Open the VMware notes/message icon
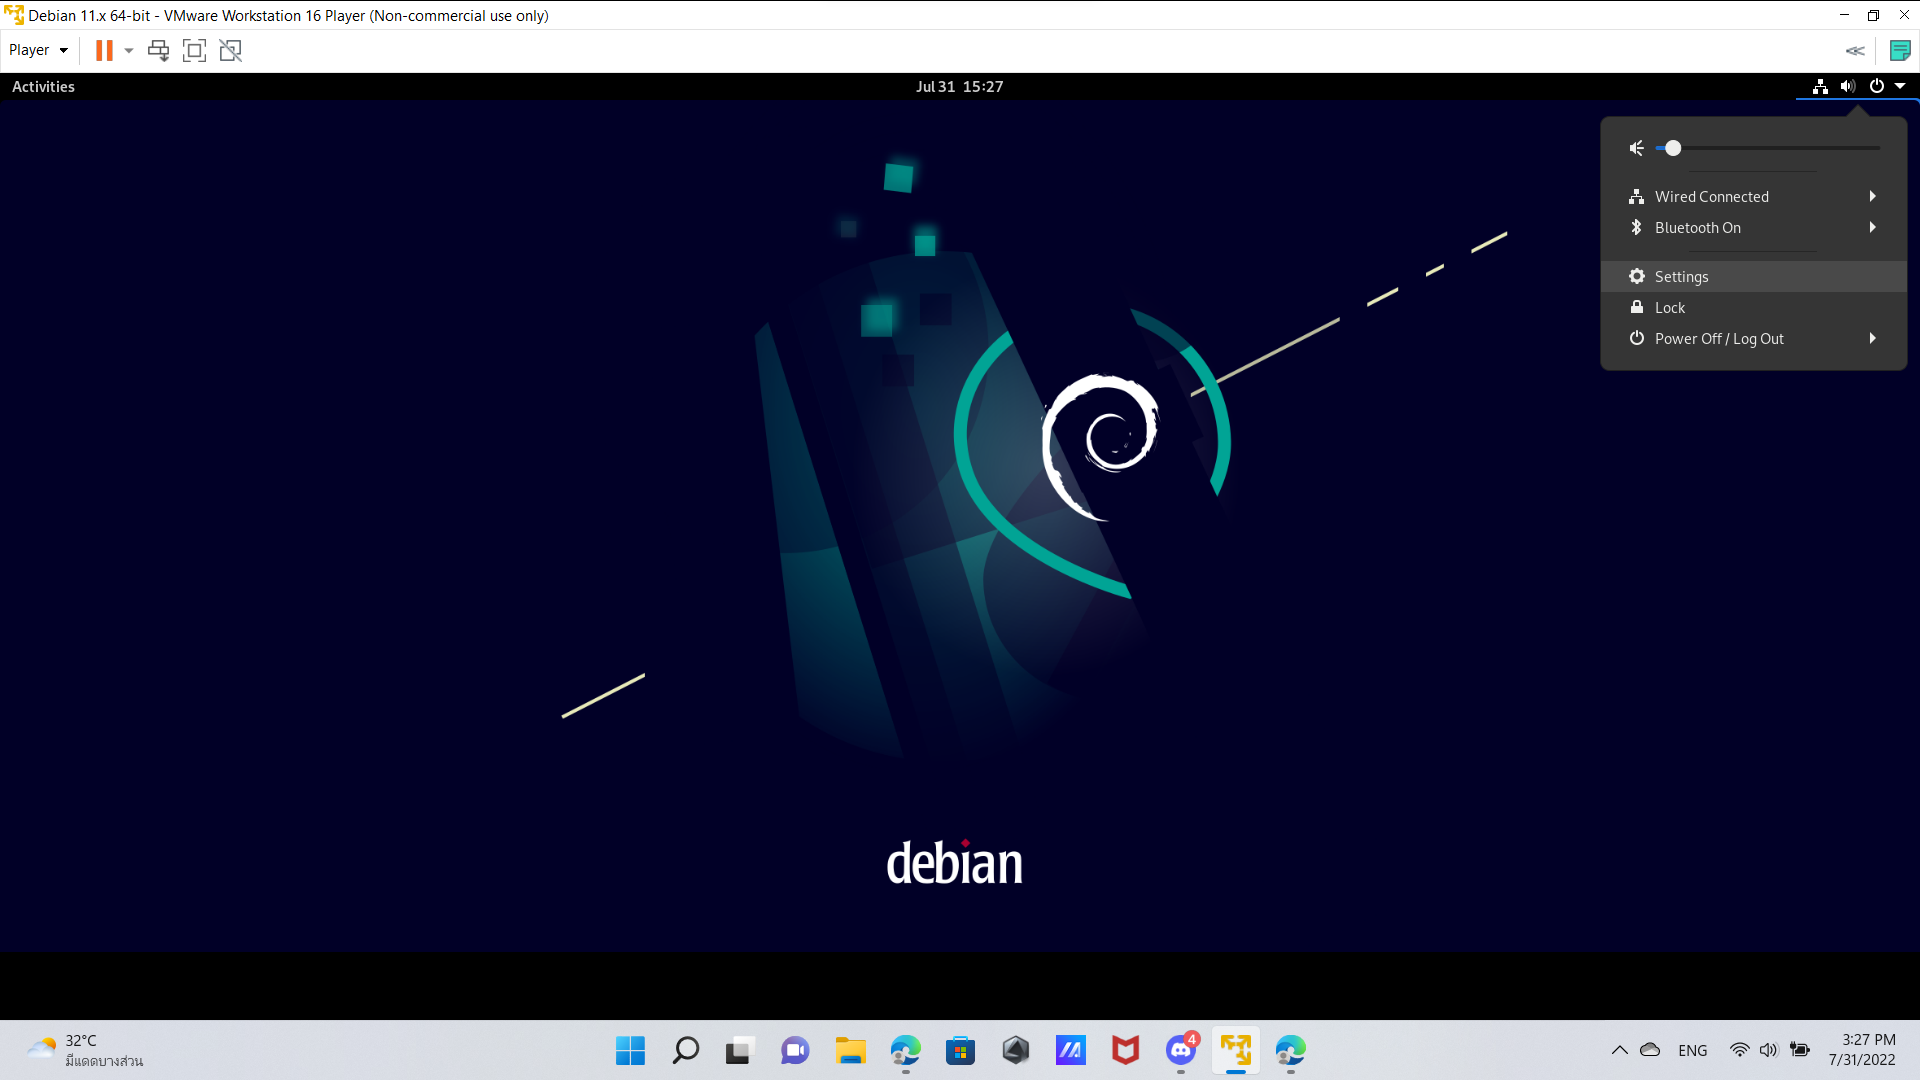This screenshot has width=1920, height=1080. (1900, 51)
